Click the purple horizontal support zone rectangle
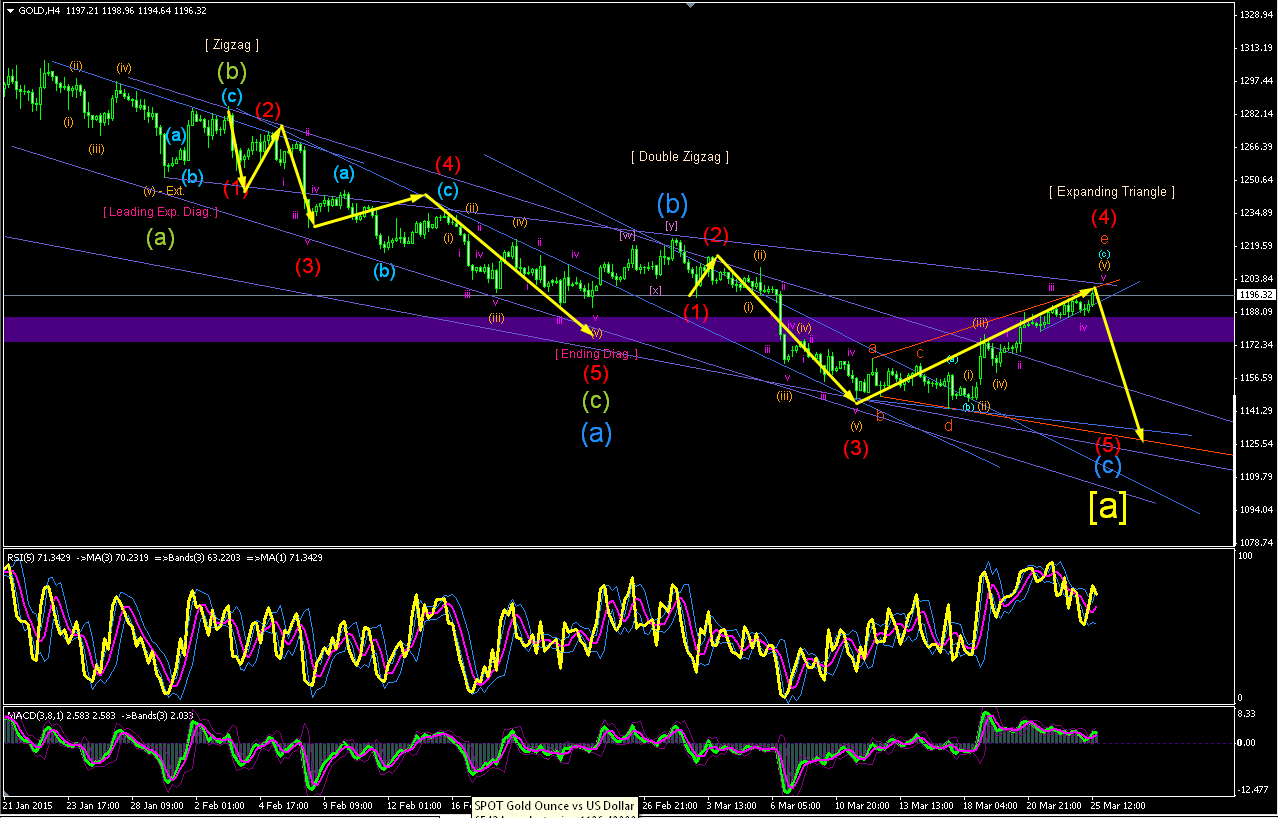Screen dimensions: 1278x818 coord(617,329)
